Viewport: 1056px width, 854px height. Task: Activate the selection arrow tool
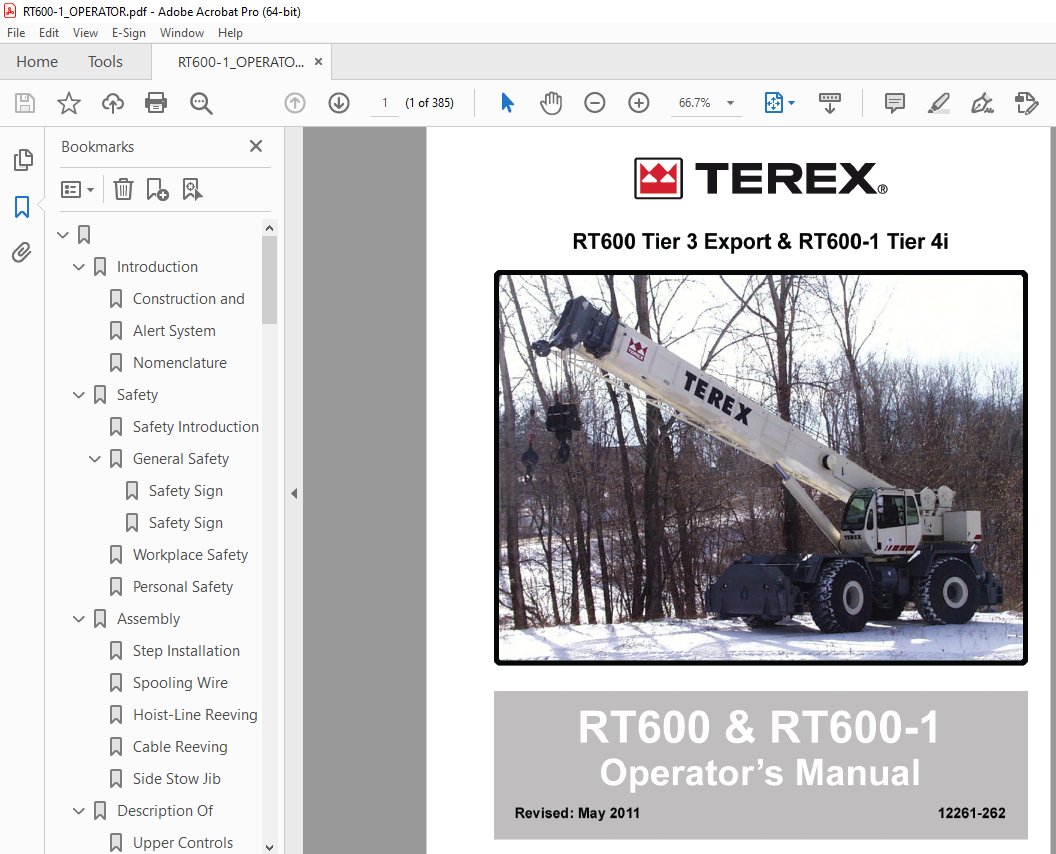(507, 103)
